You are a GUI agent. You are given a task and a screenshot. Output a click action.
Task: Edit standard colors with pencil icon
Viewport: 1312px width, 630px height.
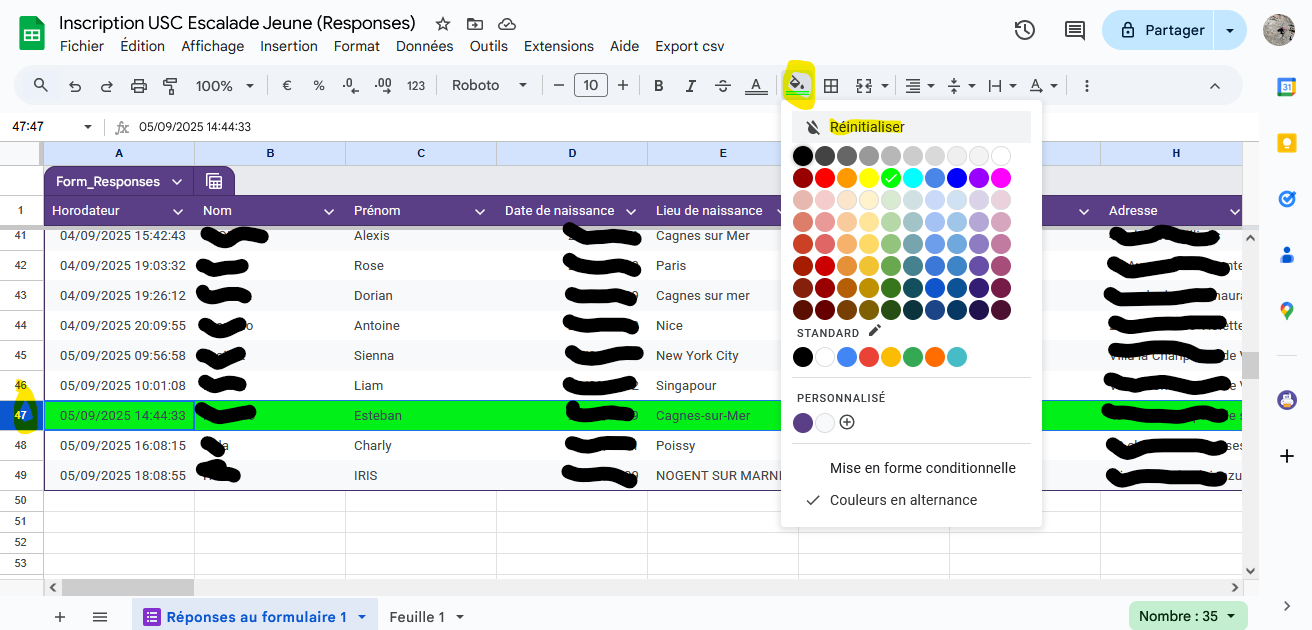875,331
